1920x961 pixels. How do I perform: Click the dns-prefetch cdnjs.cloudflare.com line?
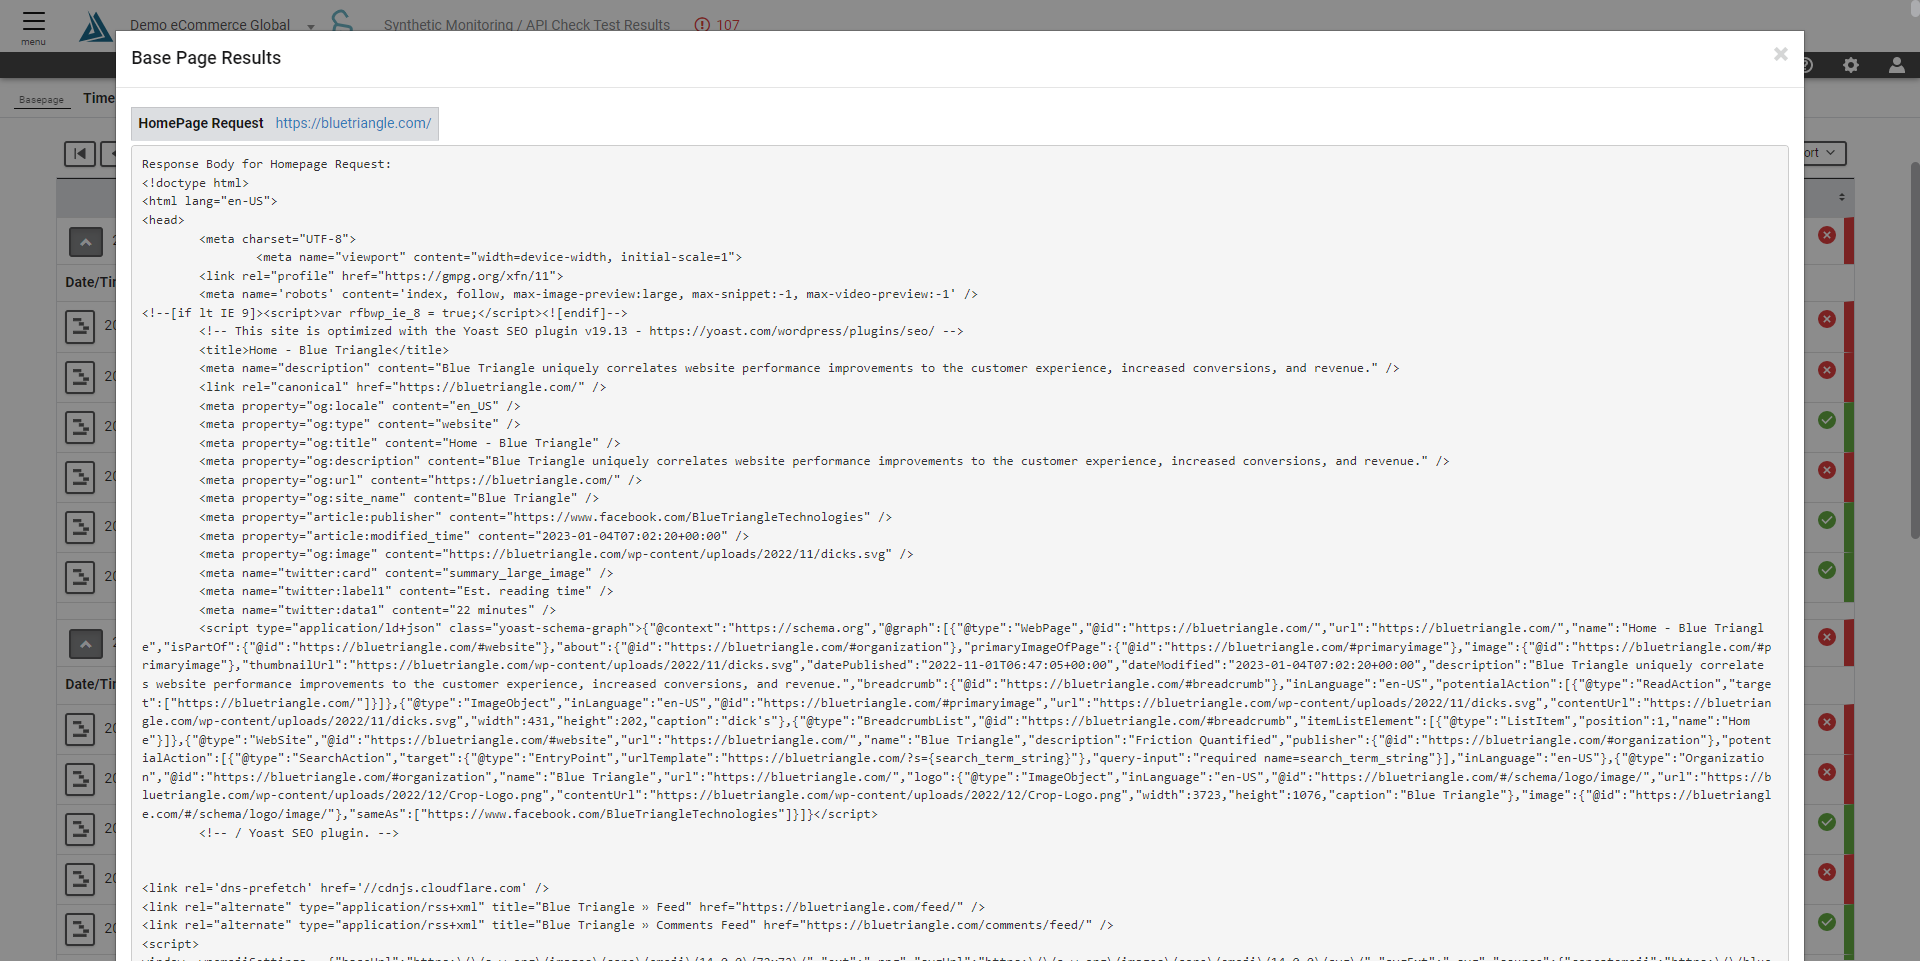346,888
